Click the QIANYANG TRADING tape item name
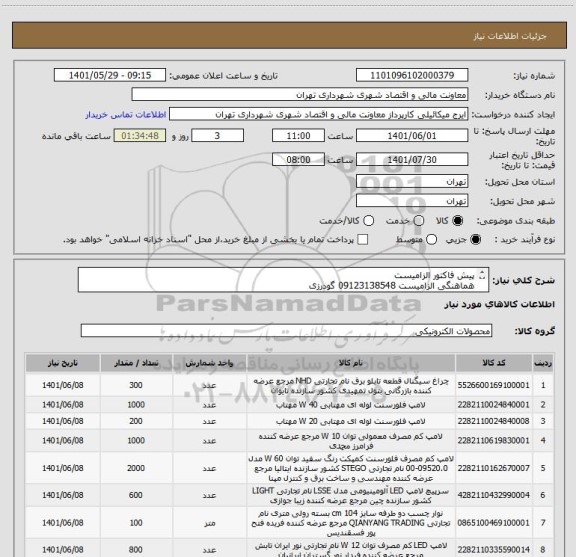 click(351, 523)
